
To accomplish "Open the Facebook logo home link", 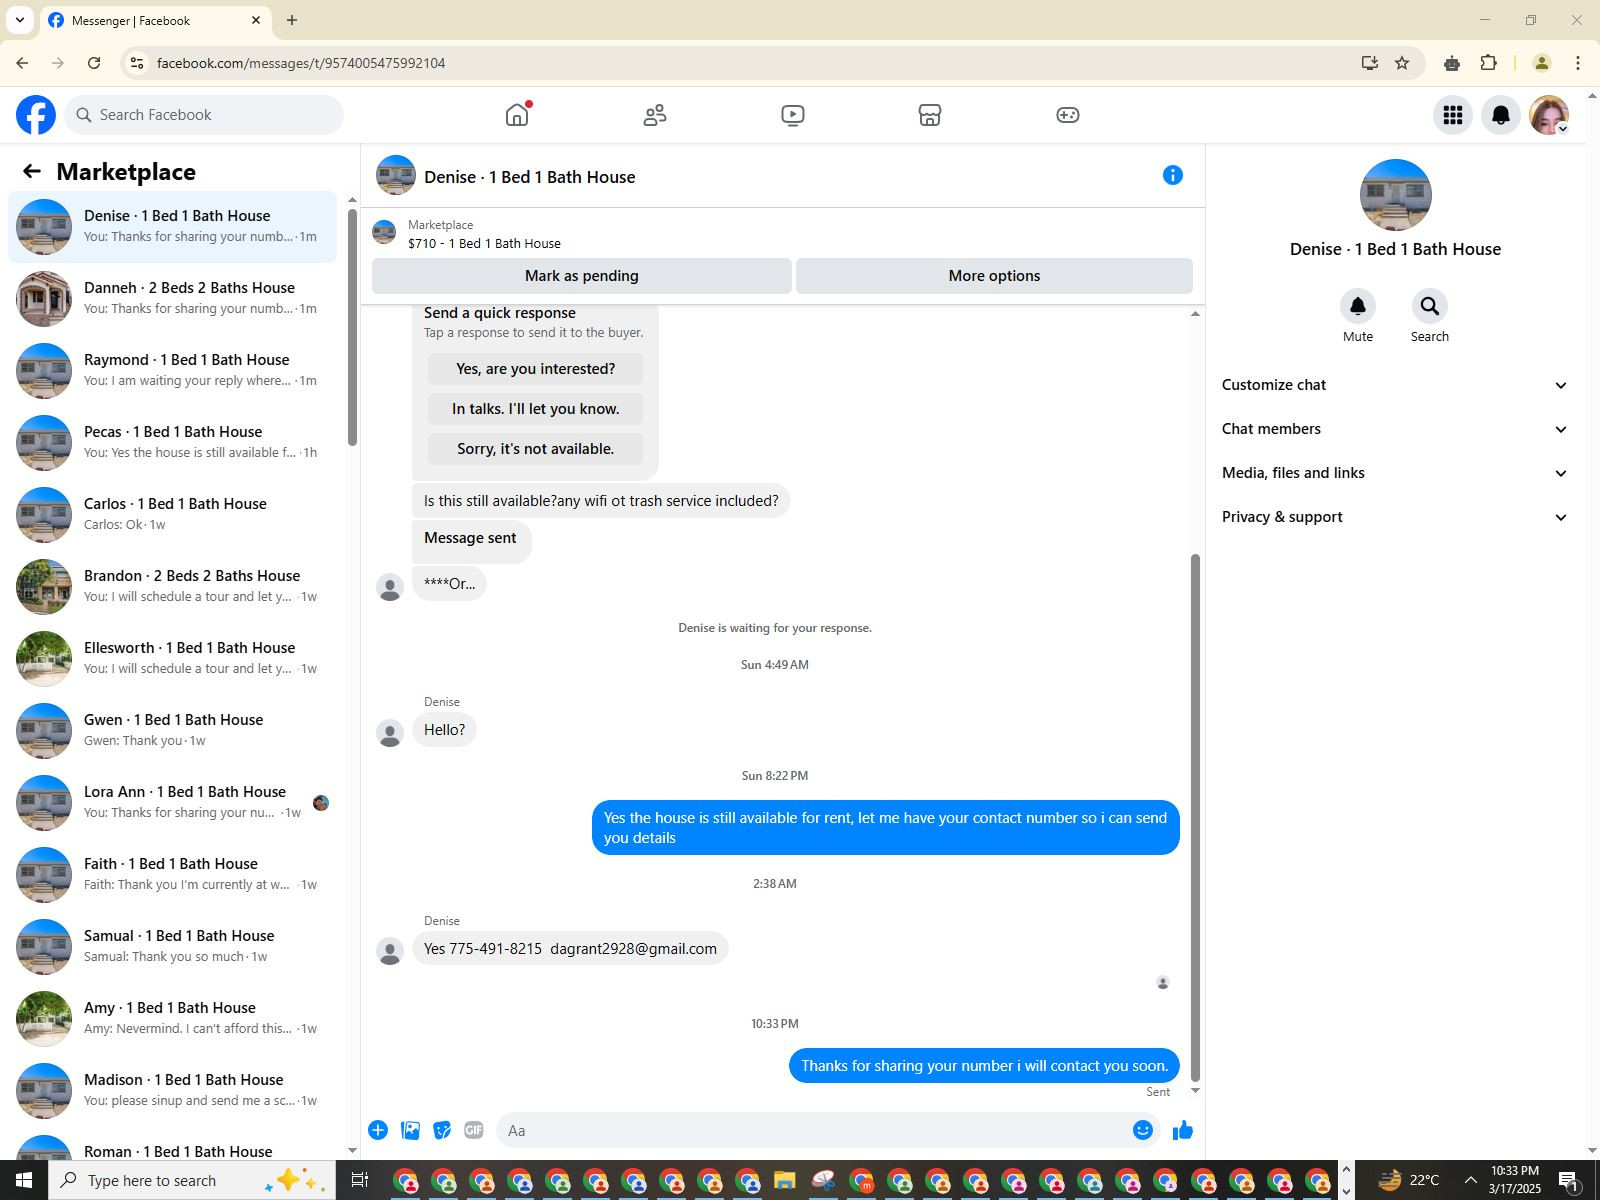I will [36, 115].
